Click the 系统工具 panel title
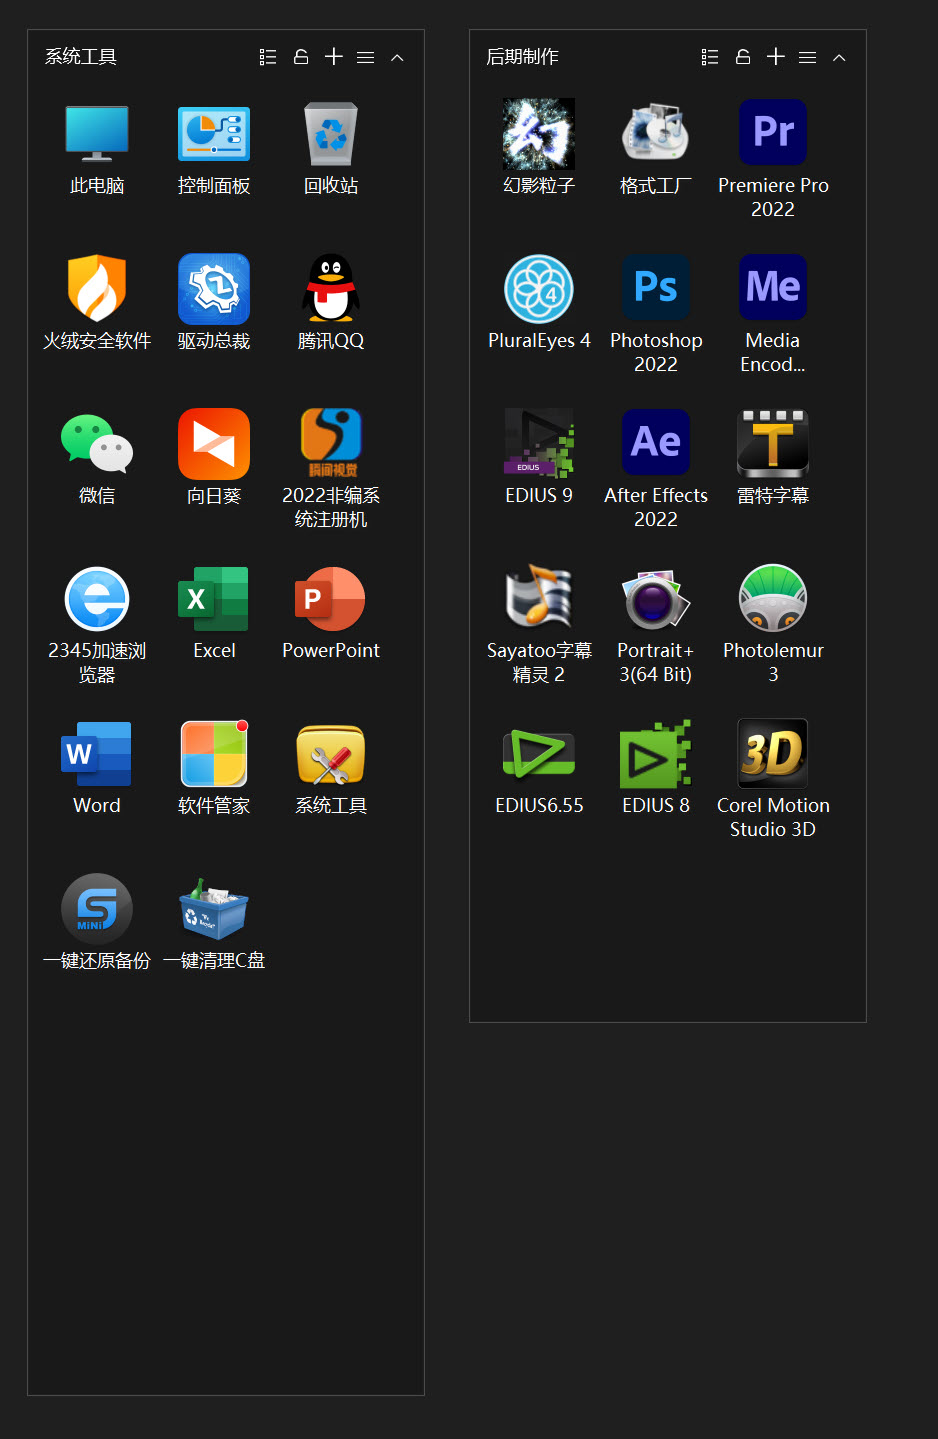 81,57
